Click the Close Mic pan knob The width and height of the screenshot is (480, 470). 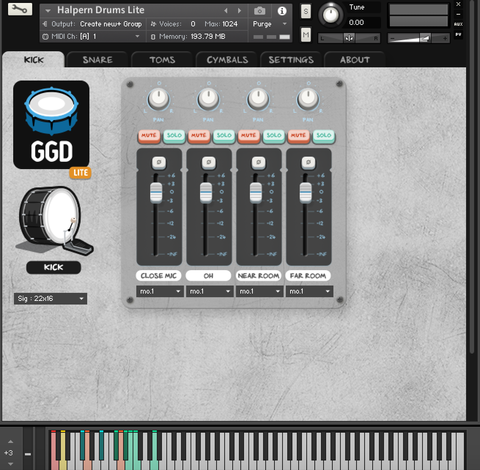click(x=159, y=99)
